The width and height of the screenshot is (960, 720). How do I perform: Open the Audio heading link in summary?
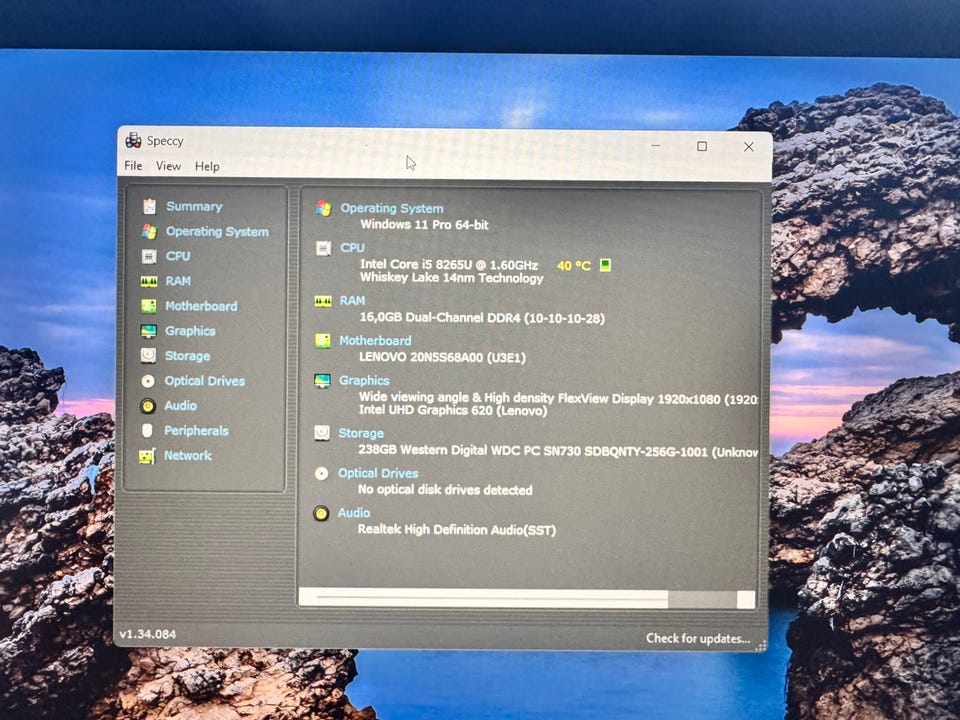[354, 512]
